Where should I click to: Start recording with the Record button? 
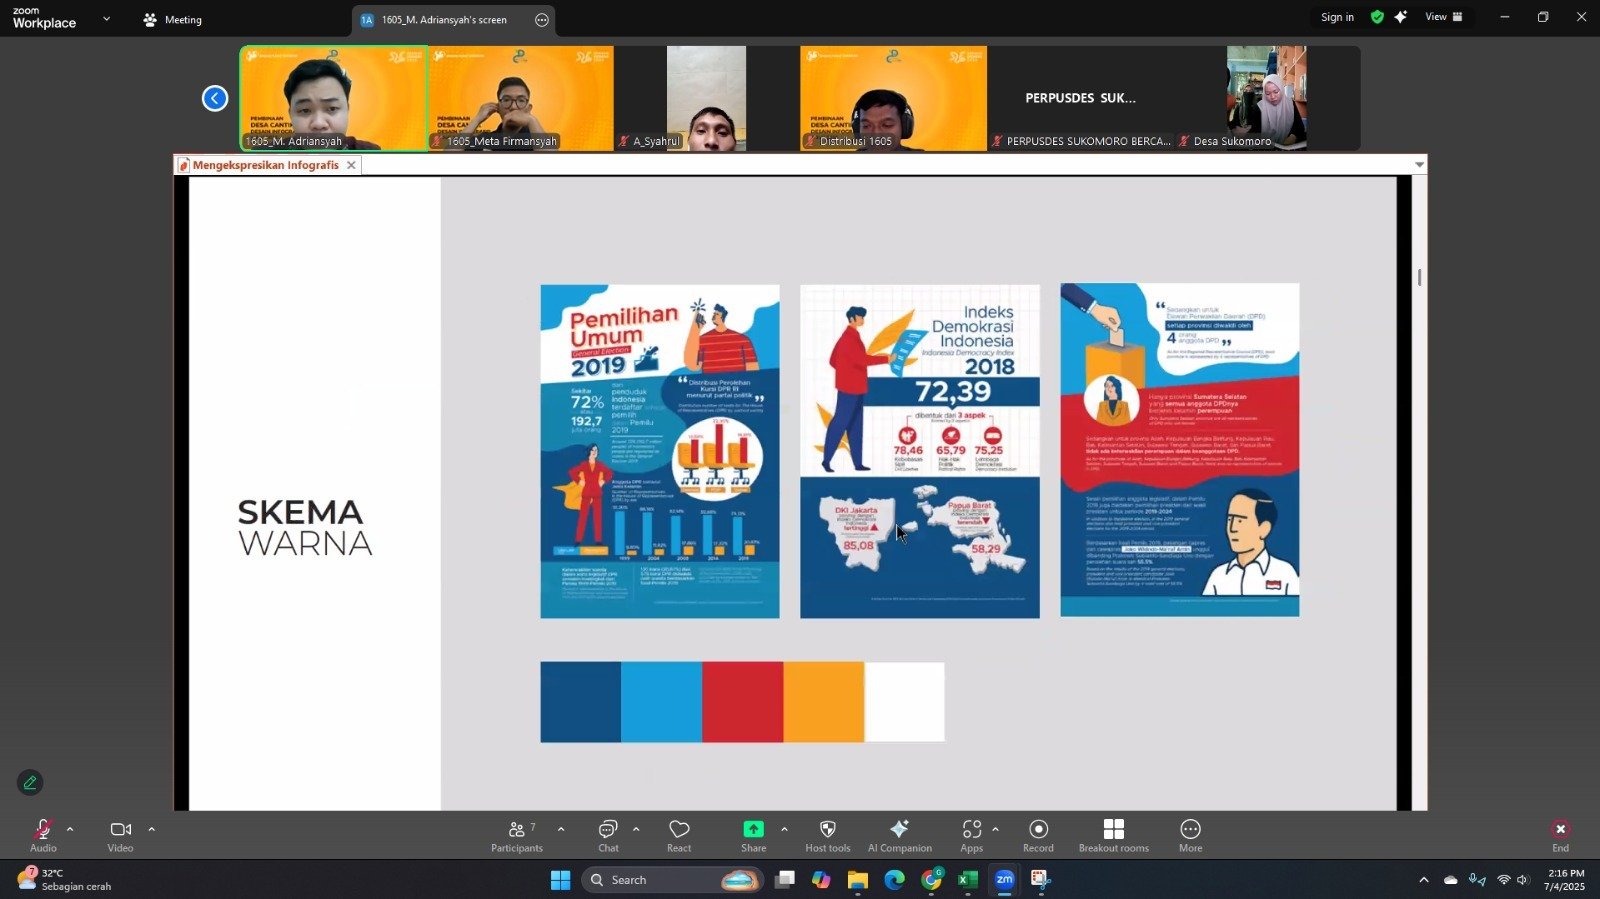(1038, 835)
